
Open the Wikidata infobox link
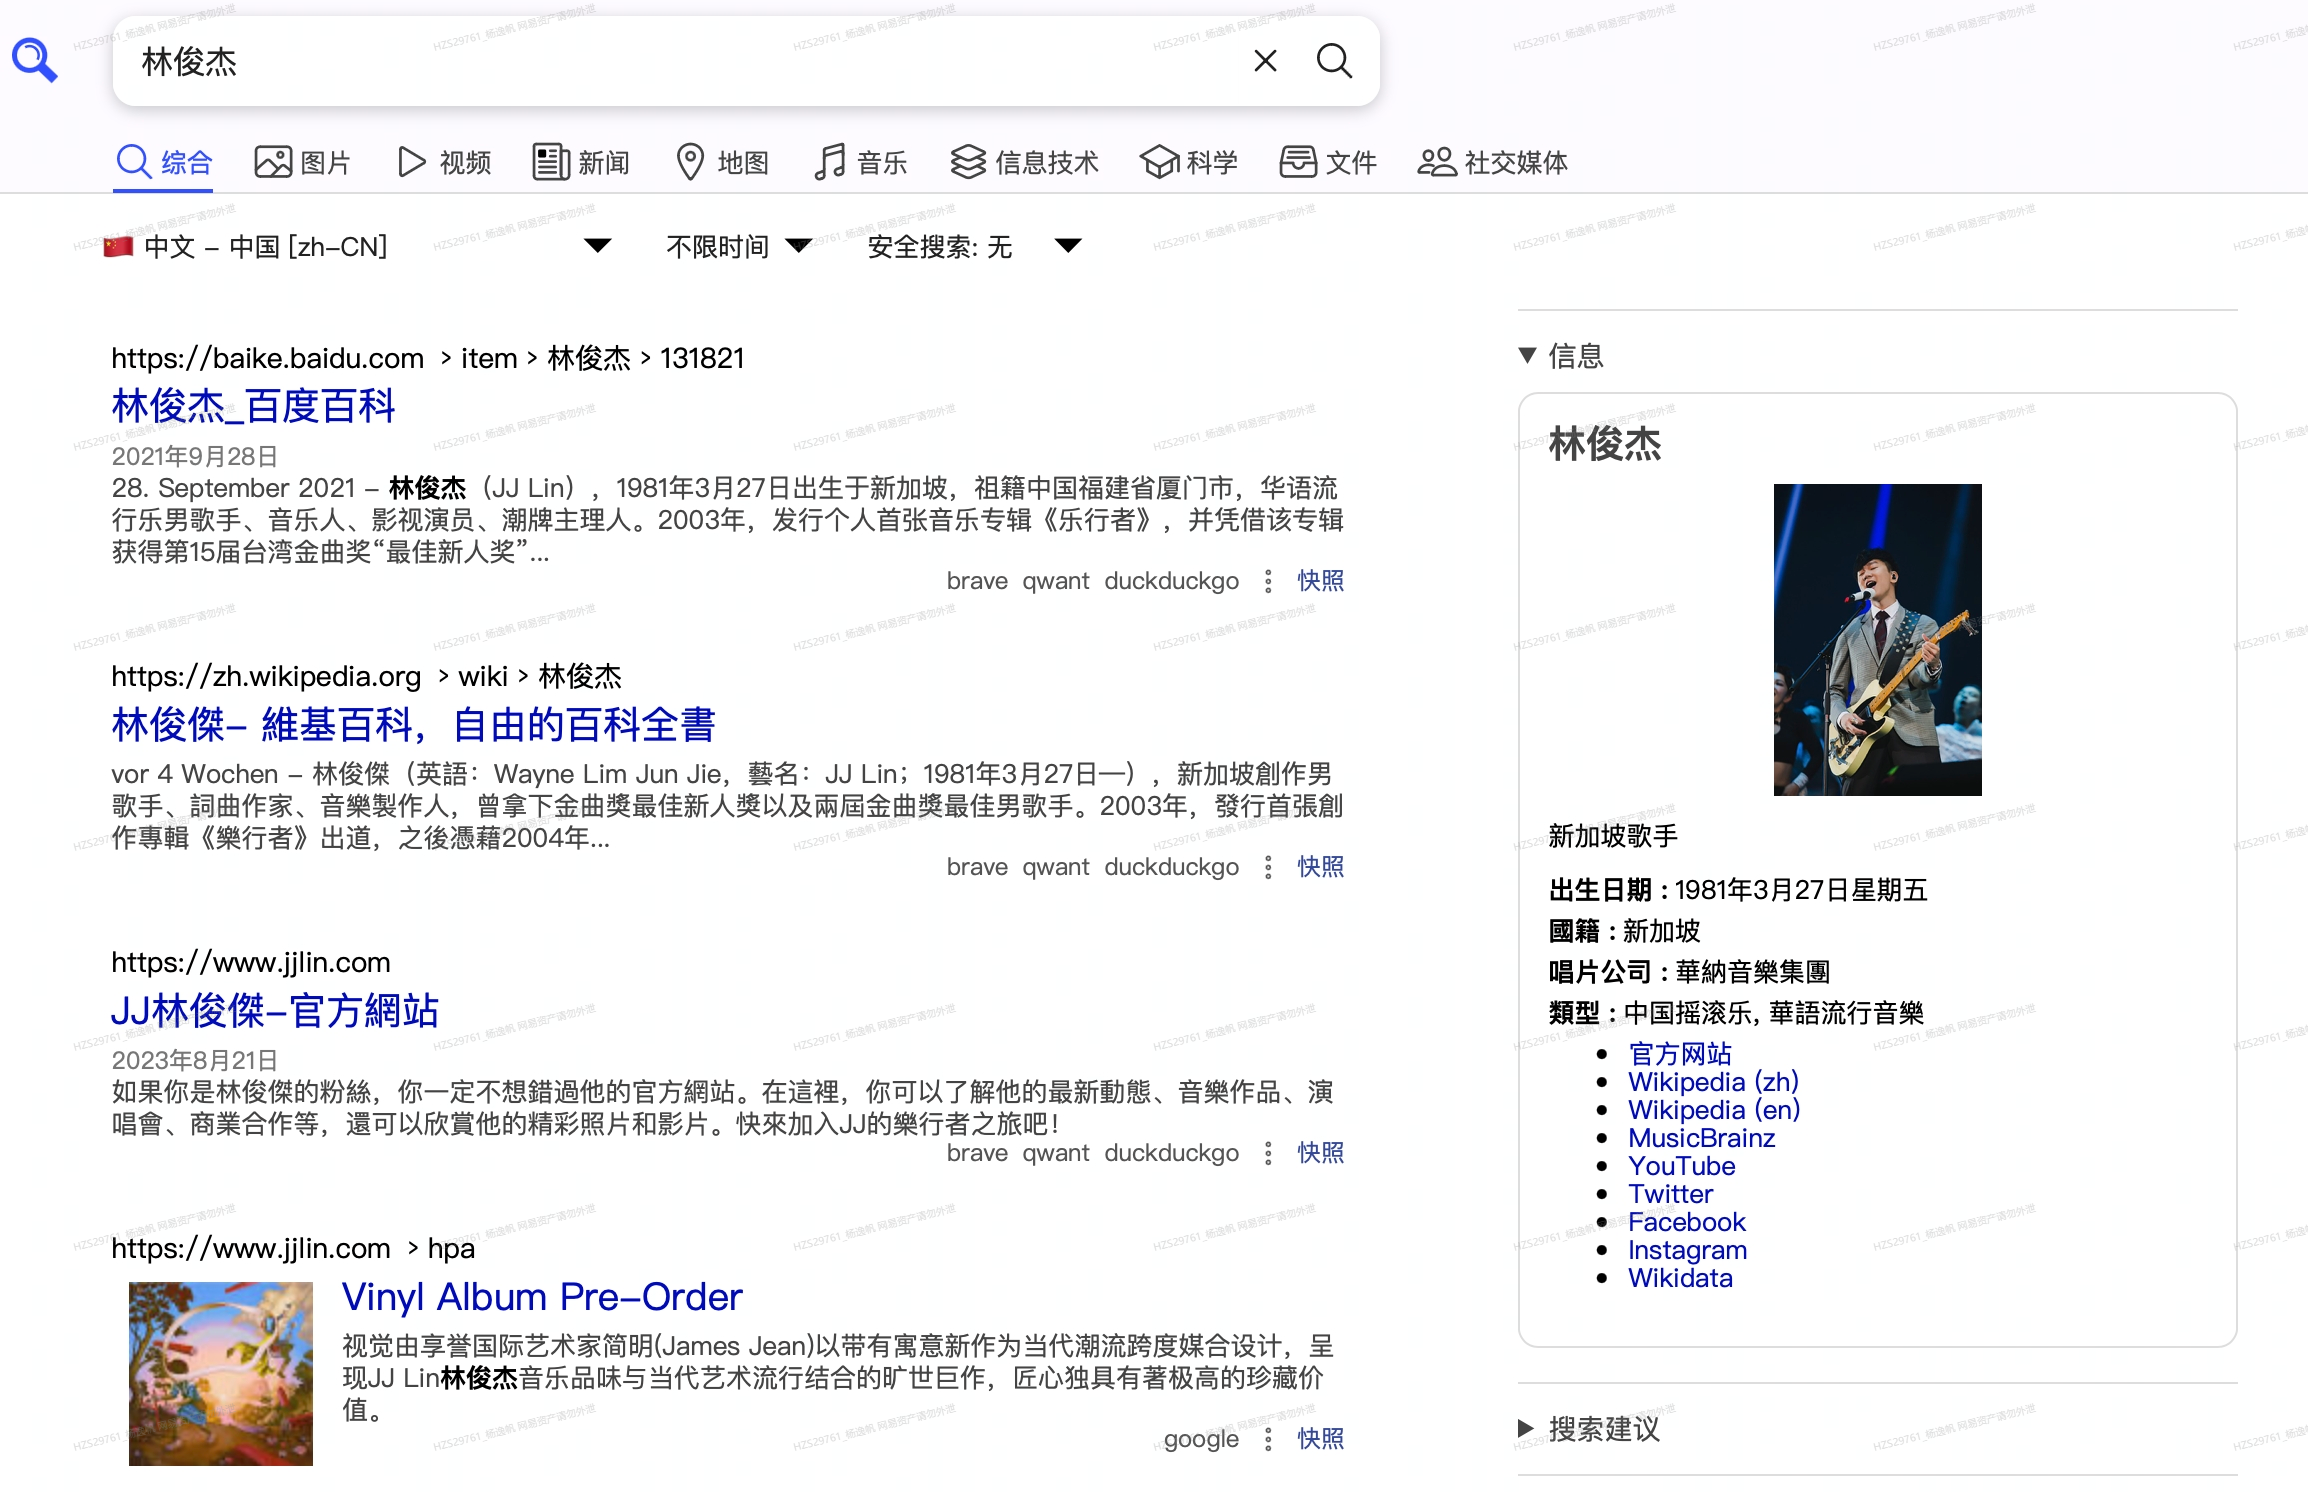(x=1680, y=1278)
